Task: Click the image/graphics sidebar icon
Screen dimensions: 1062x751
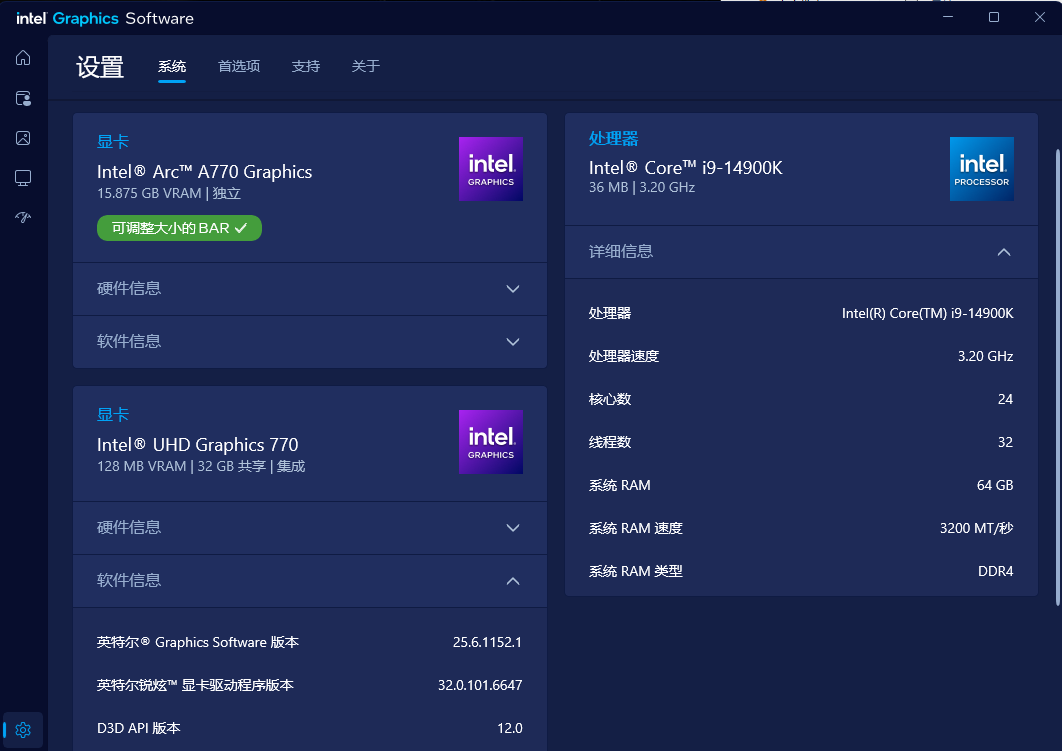Action: pos(23,138)
